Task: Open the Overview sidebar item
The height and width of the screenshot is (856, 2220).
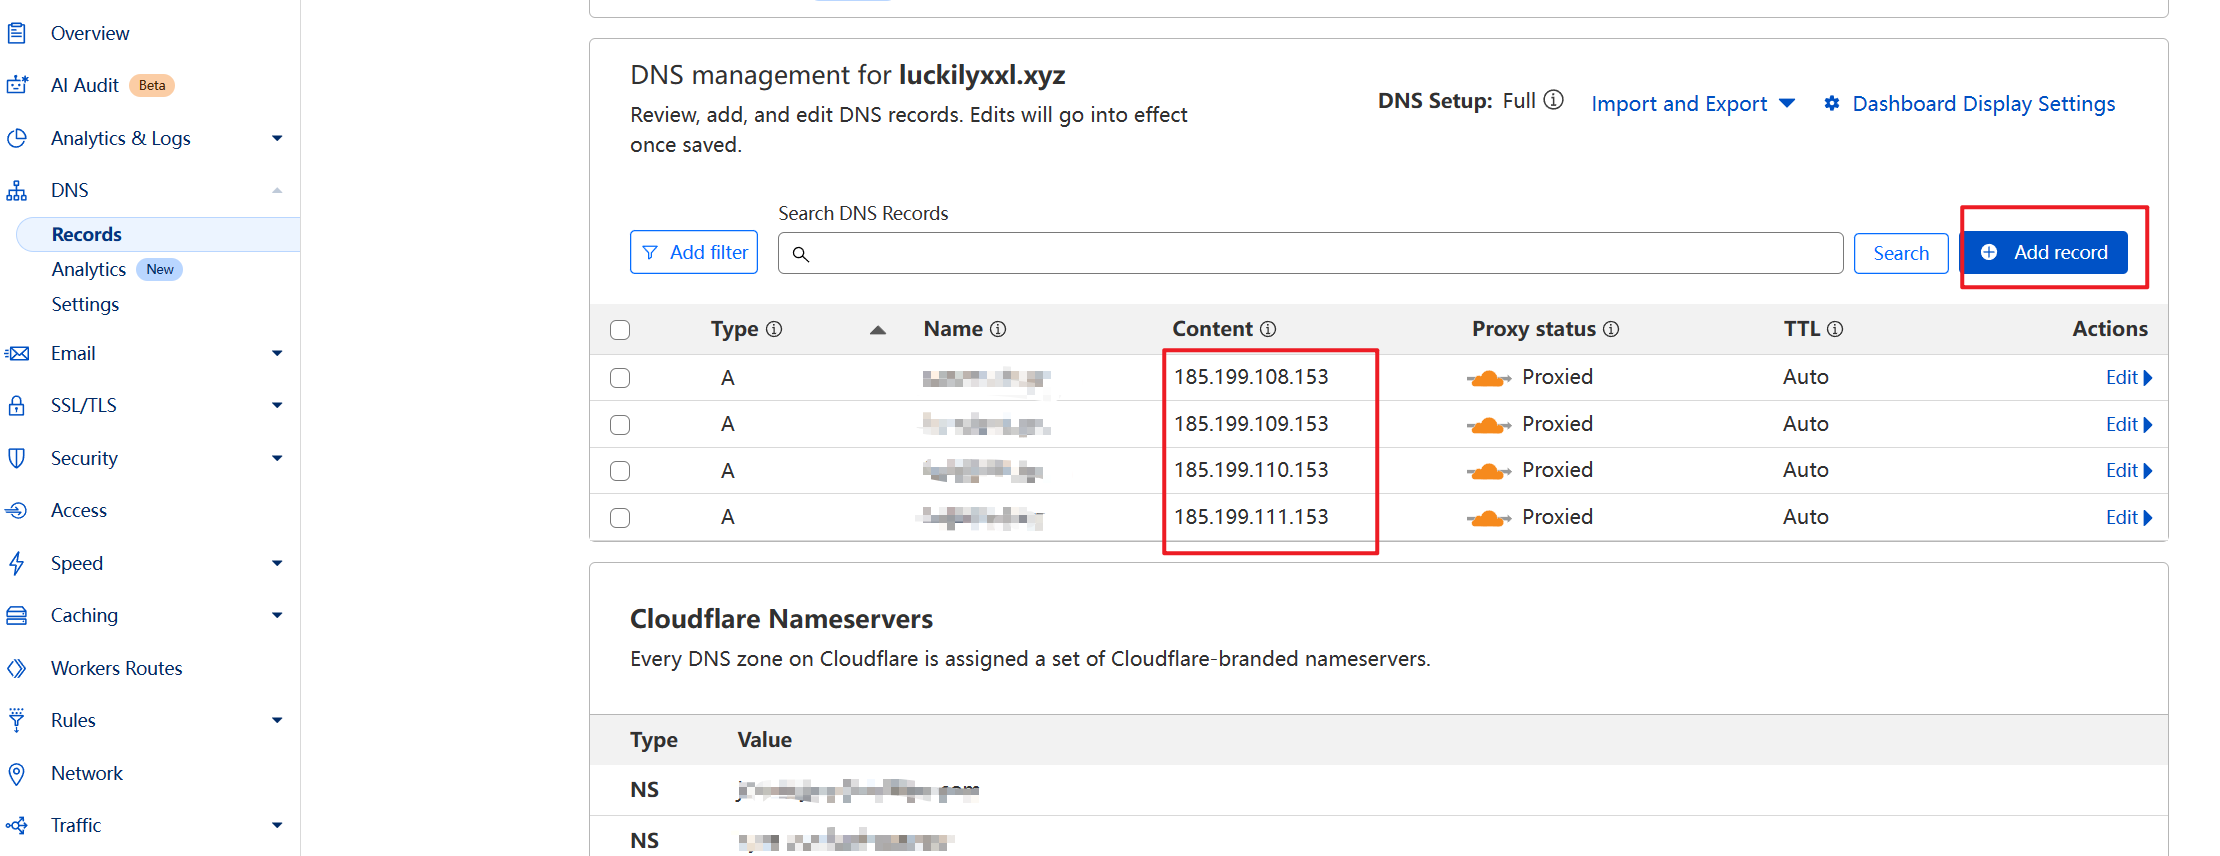Action: [x=90, y=33]
